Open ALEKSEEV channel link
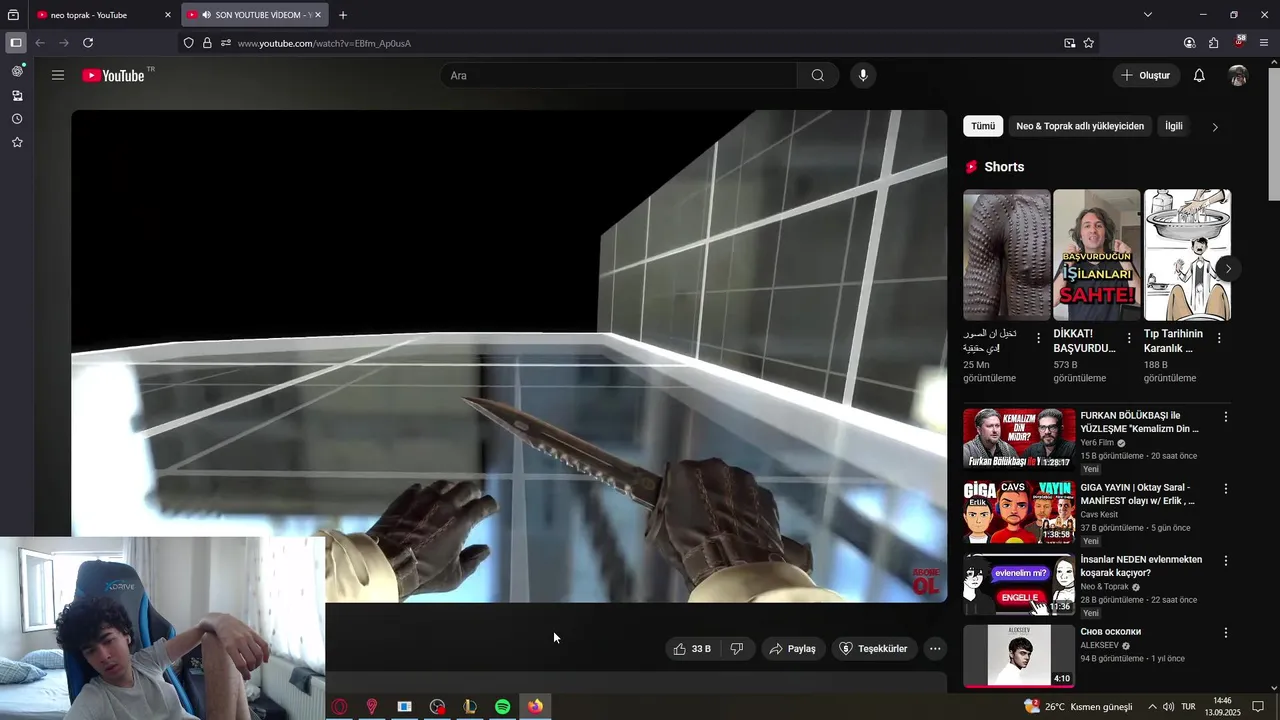Image resolution: width=1280 pixels, height=720 pixels. 1100,646
